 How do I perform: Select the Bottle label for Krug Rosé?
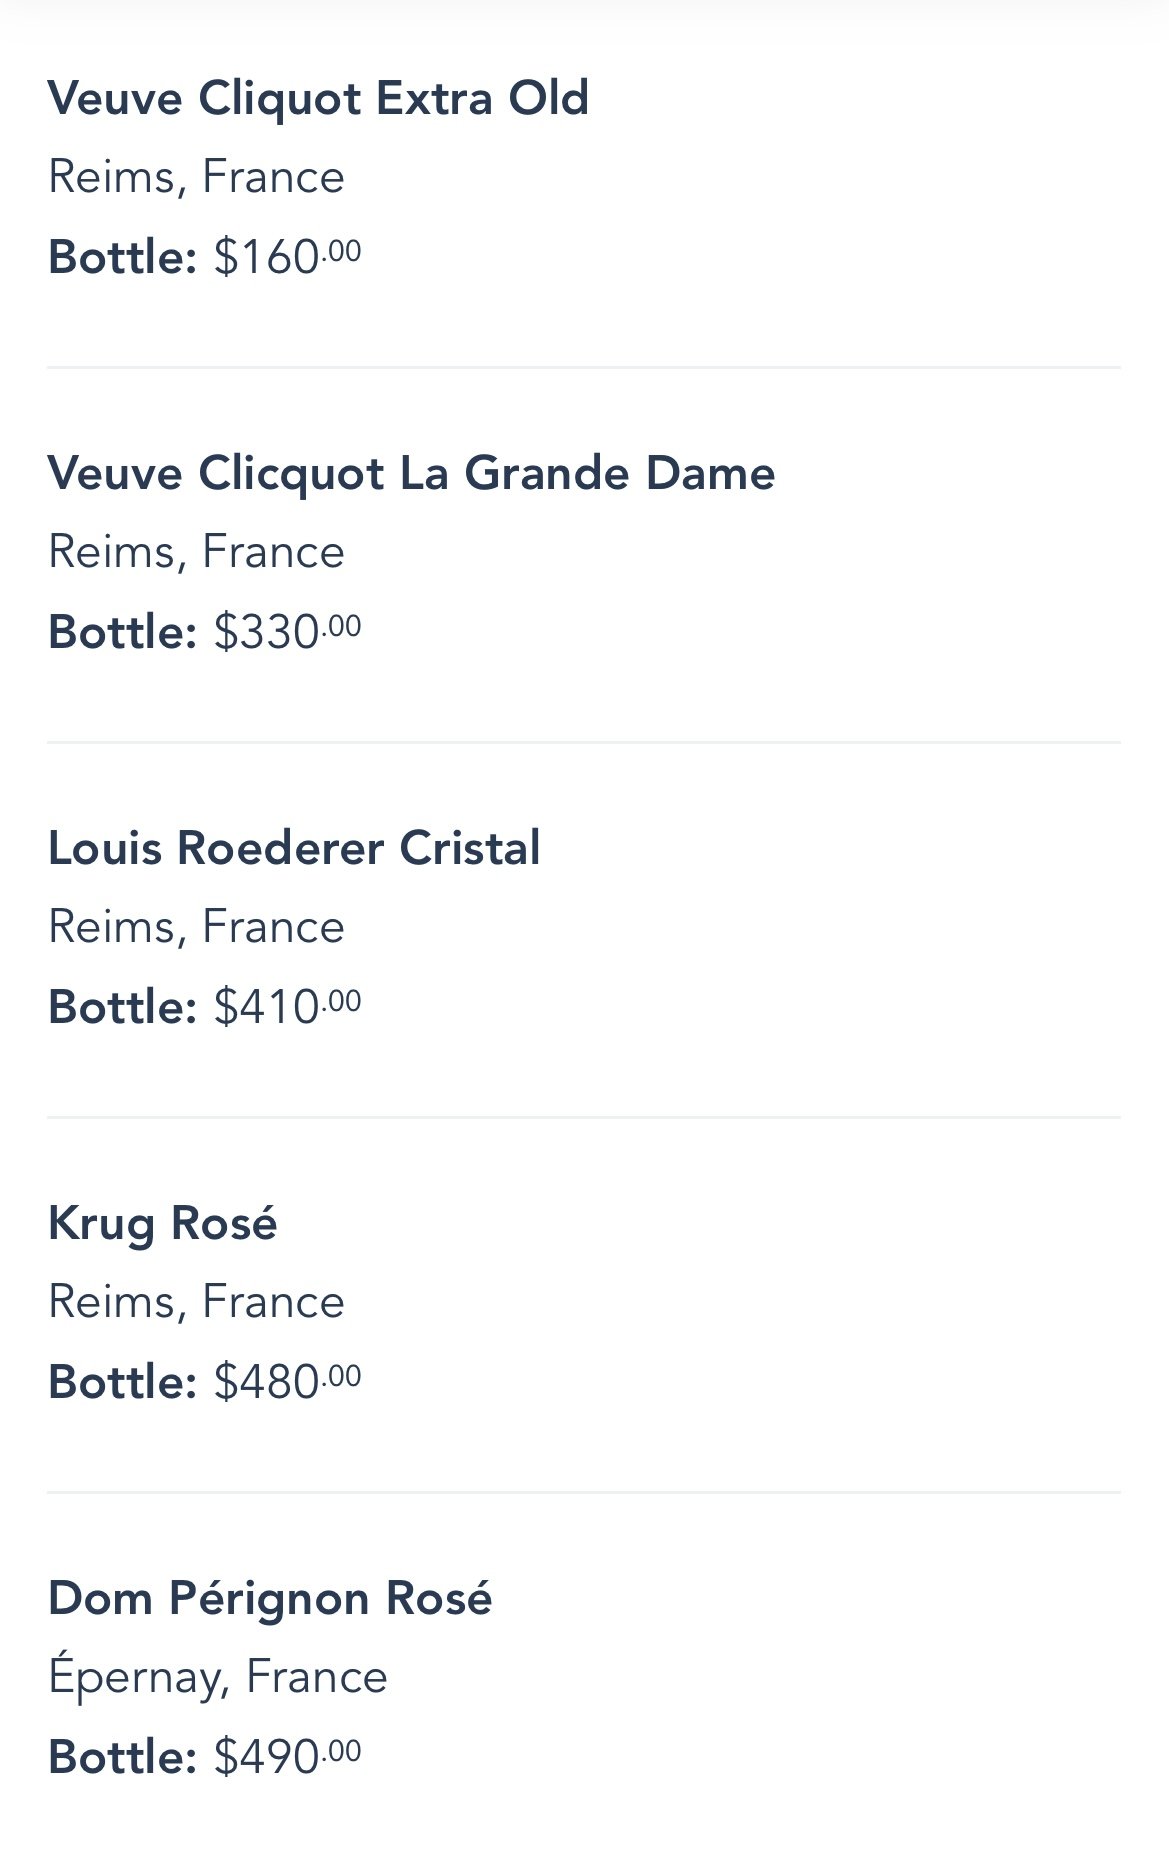pyautogui.click(x=122, y=1382)
